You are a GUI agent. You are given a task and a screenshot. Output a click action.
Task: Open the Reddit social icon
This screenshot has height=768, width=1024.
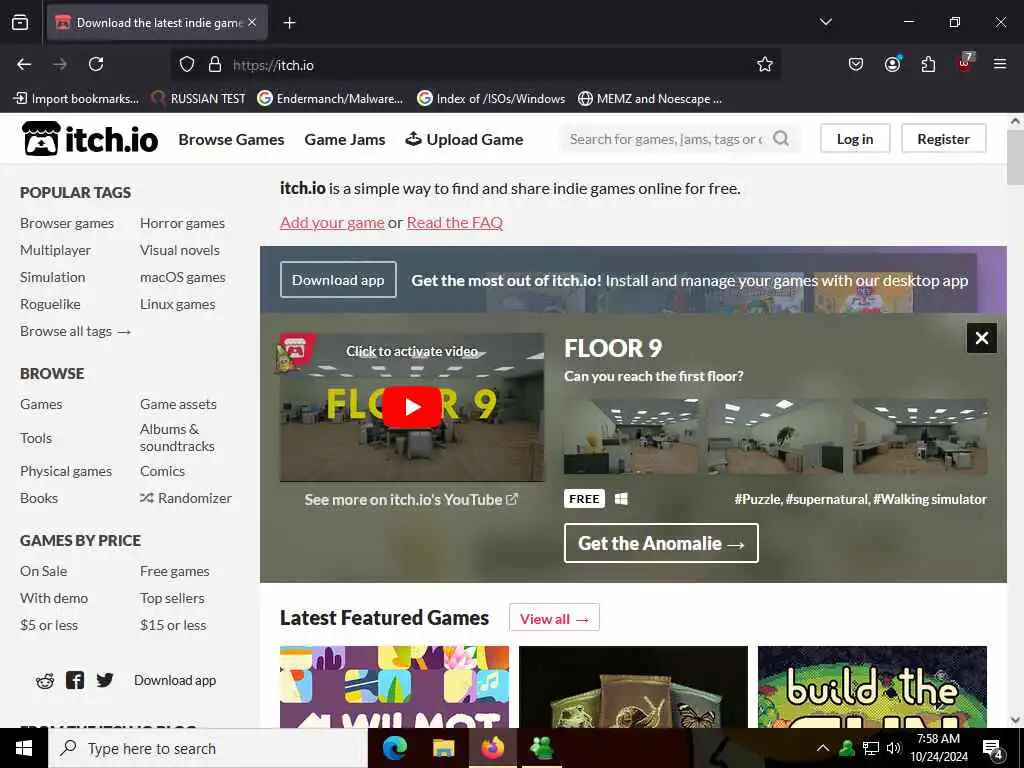coord(44,680)
